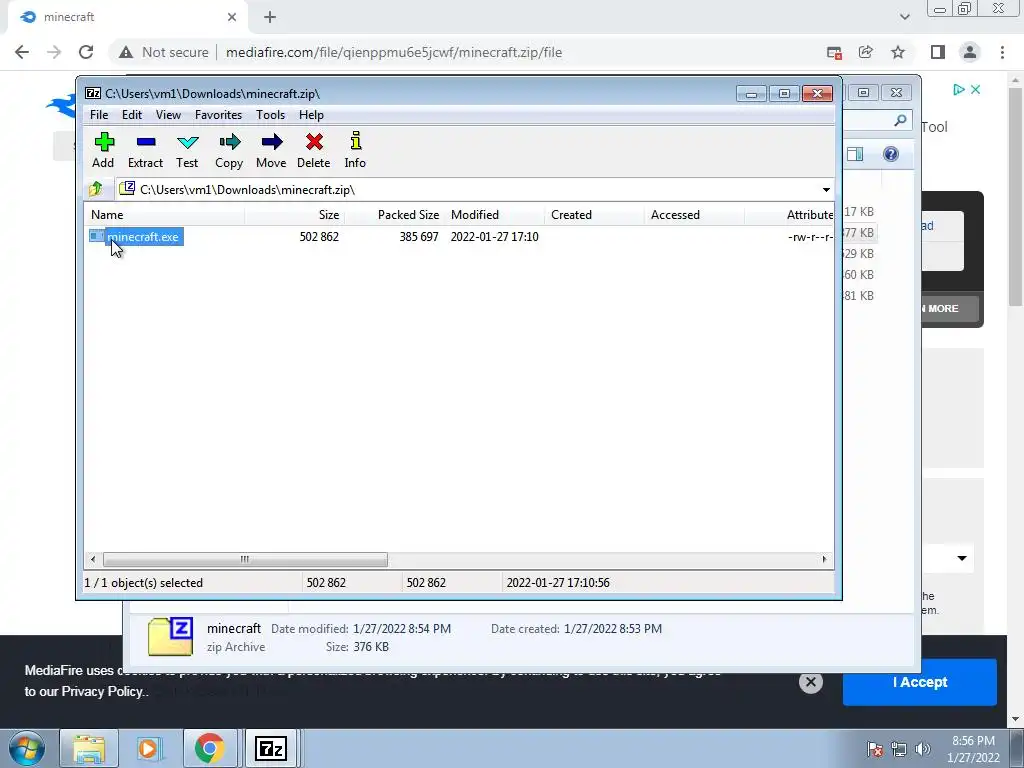Screen dimensions: 1024x768
Task: Open the Favorites menu
Action: [218, 115]
